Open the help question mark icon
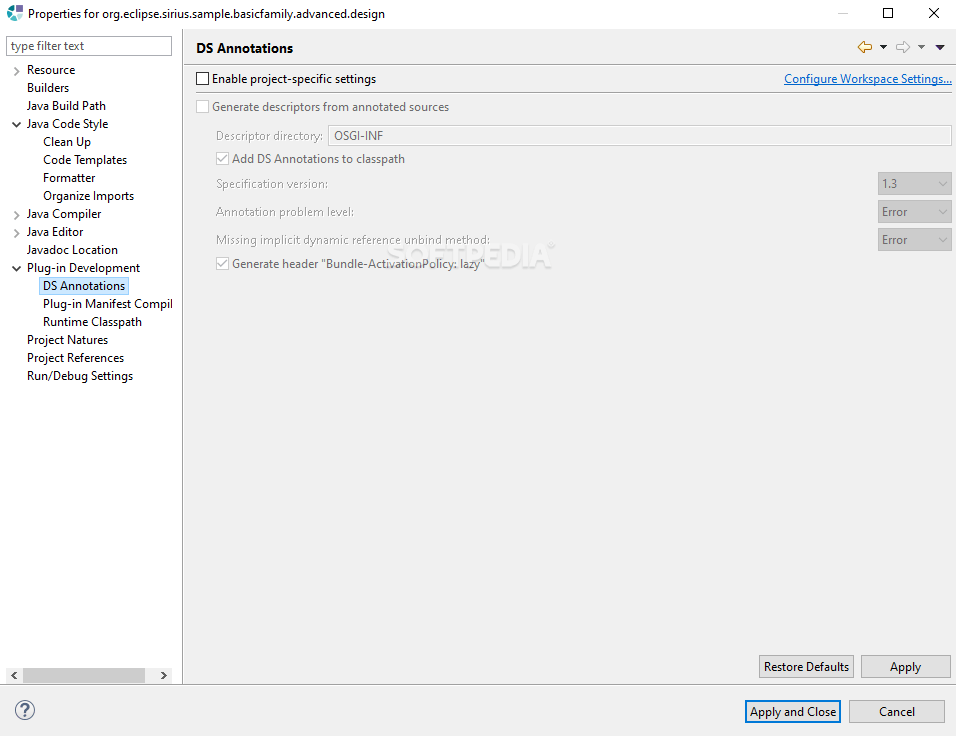This screenshot has height=736, width=956. (24, 710)
